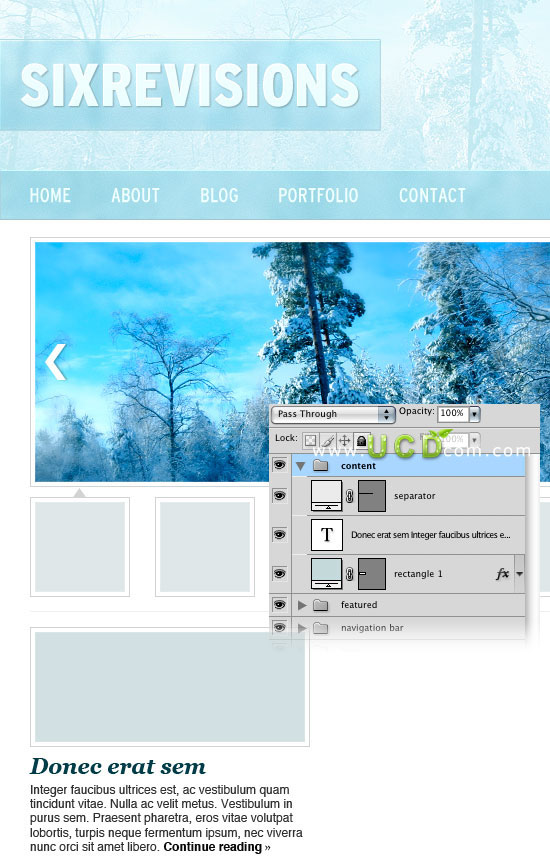Screen dimensions: 550x863
Task: Hide the rectangle 1 layer
Action: click(280, 573)
